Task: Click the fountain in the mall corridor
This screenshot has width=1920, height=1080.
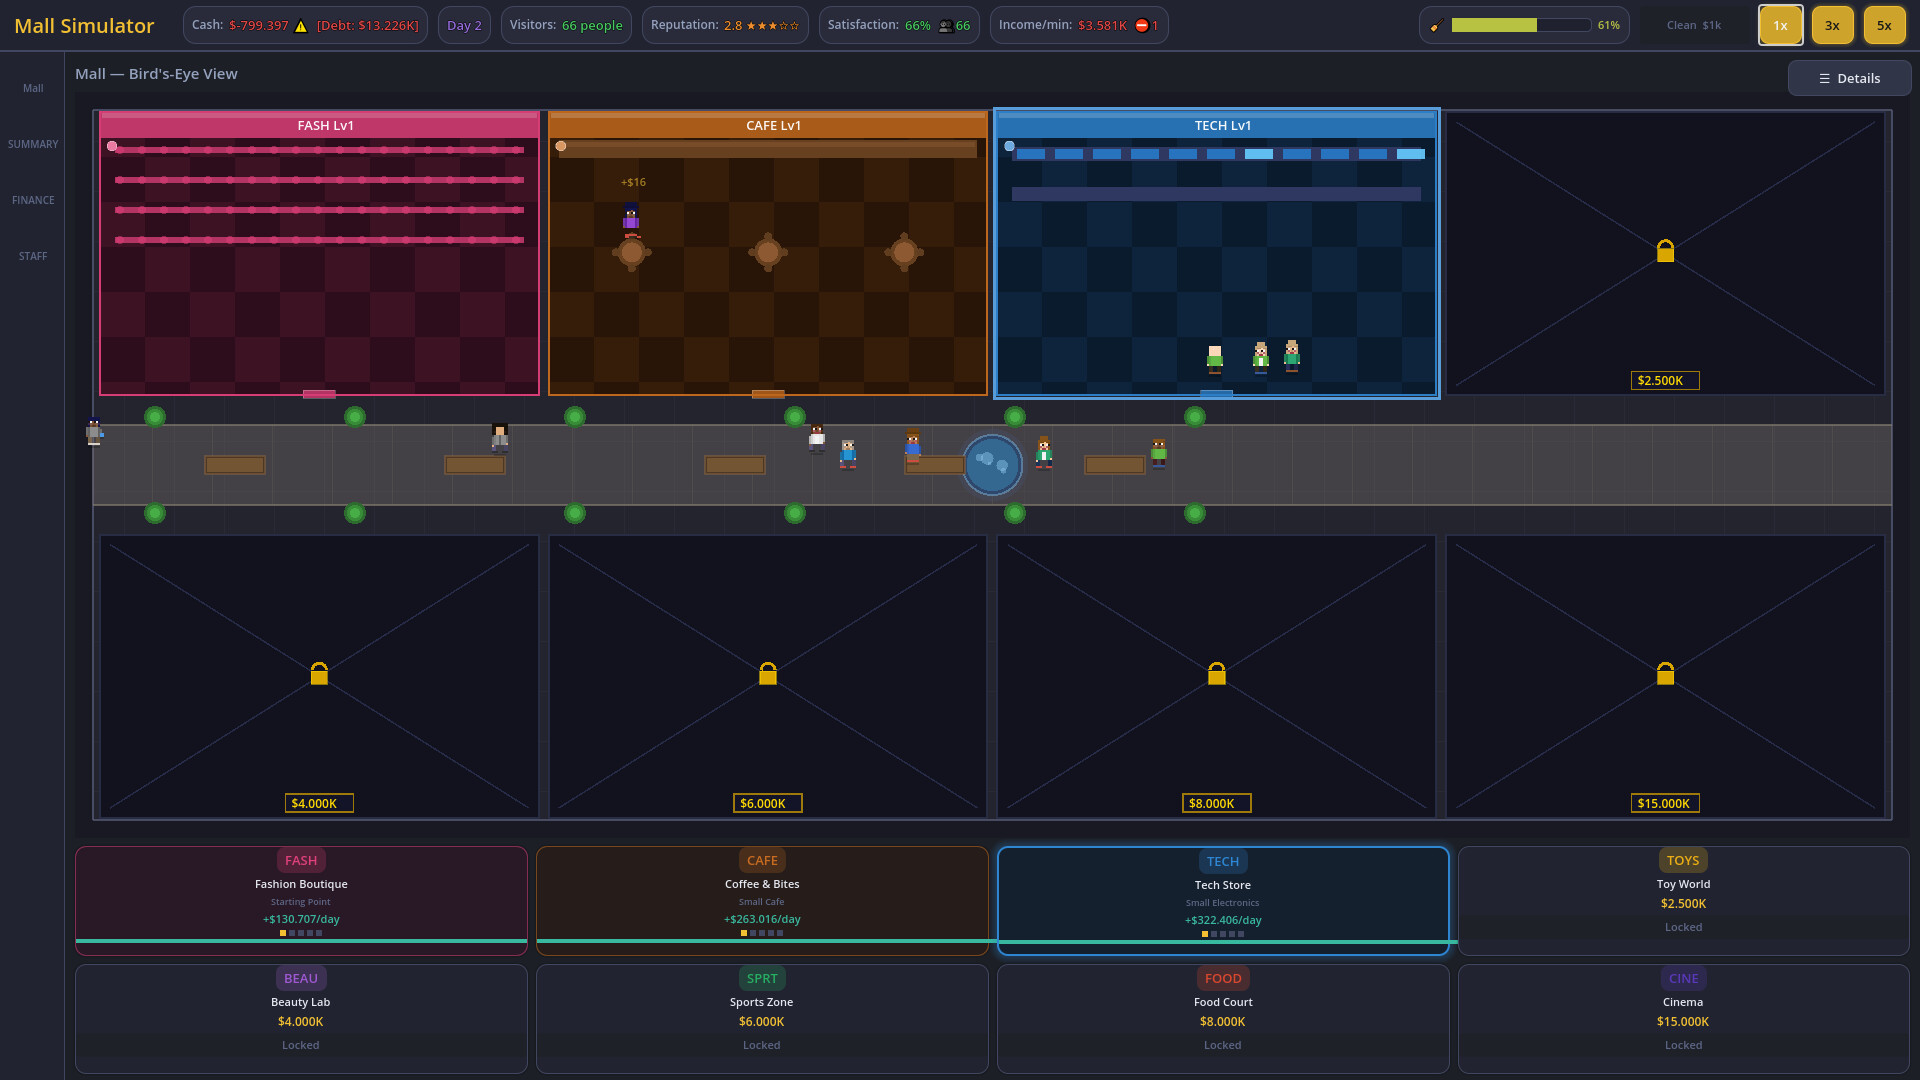Action: [x=992, y=465]
